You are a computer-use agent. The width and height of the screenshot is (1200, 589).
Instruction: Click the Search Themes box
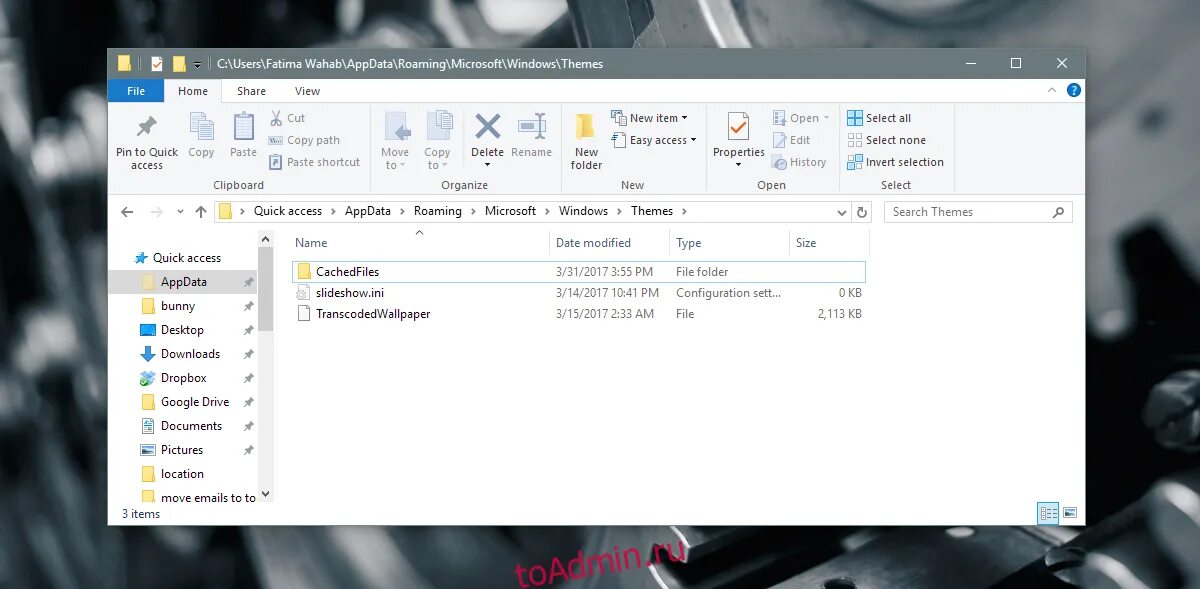(977, 212)
